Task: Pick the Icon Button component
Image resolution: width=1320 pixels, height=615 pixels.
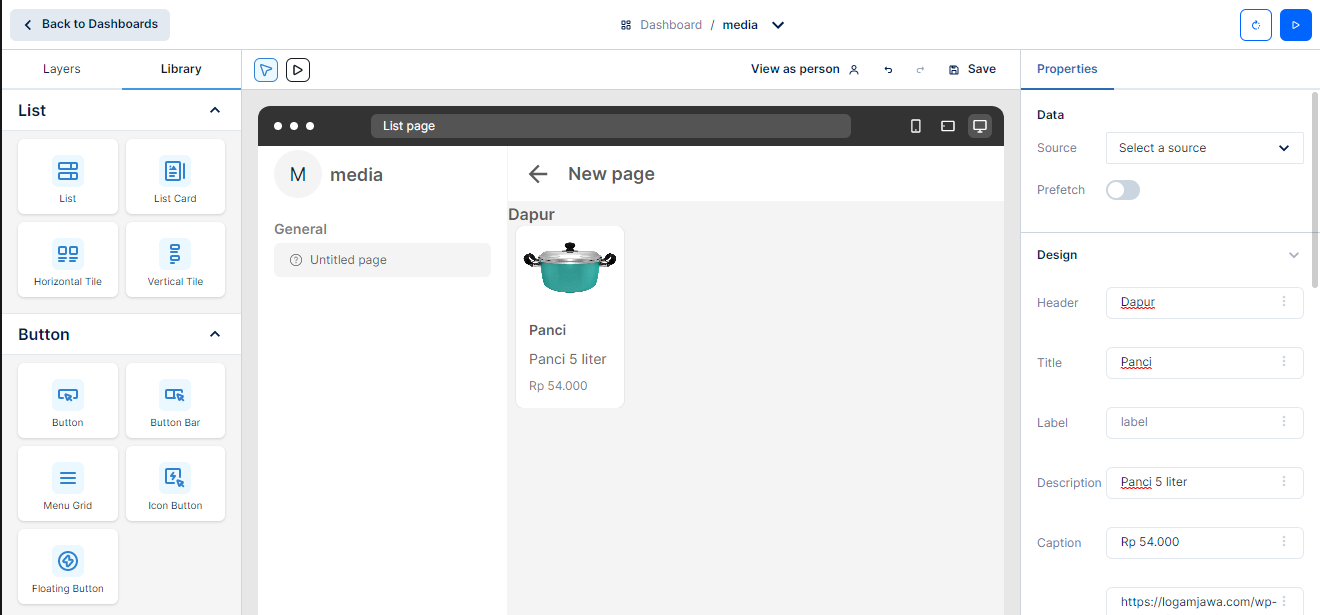Action: pos(175,484)
